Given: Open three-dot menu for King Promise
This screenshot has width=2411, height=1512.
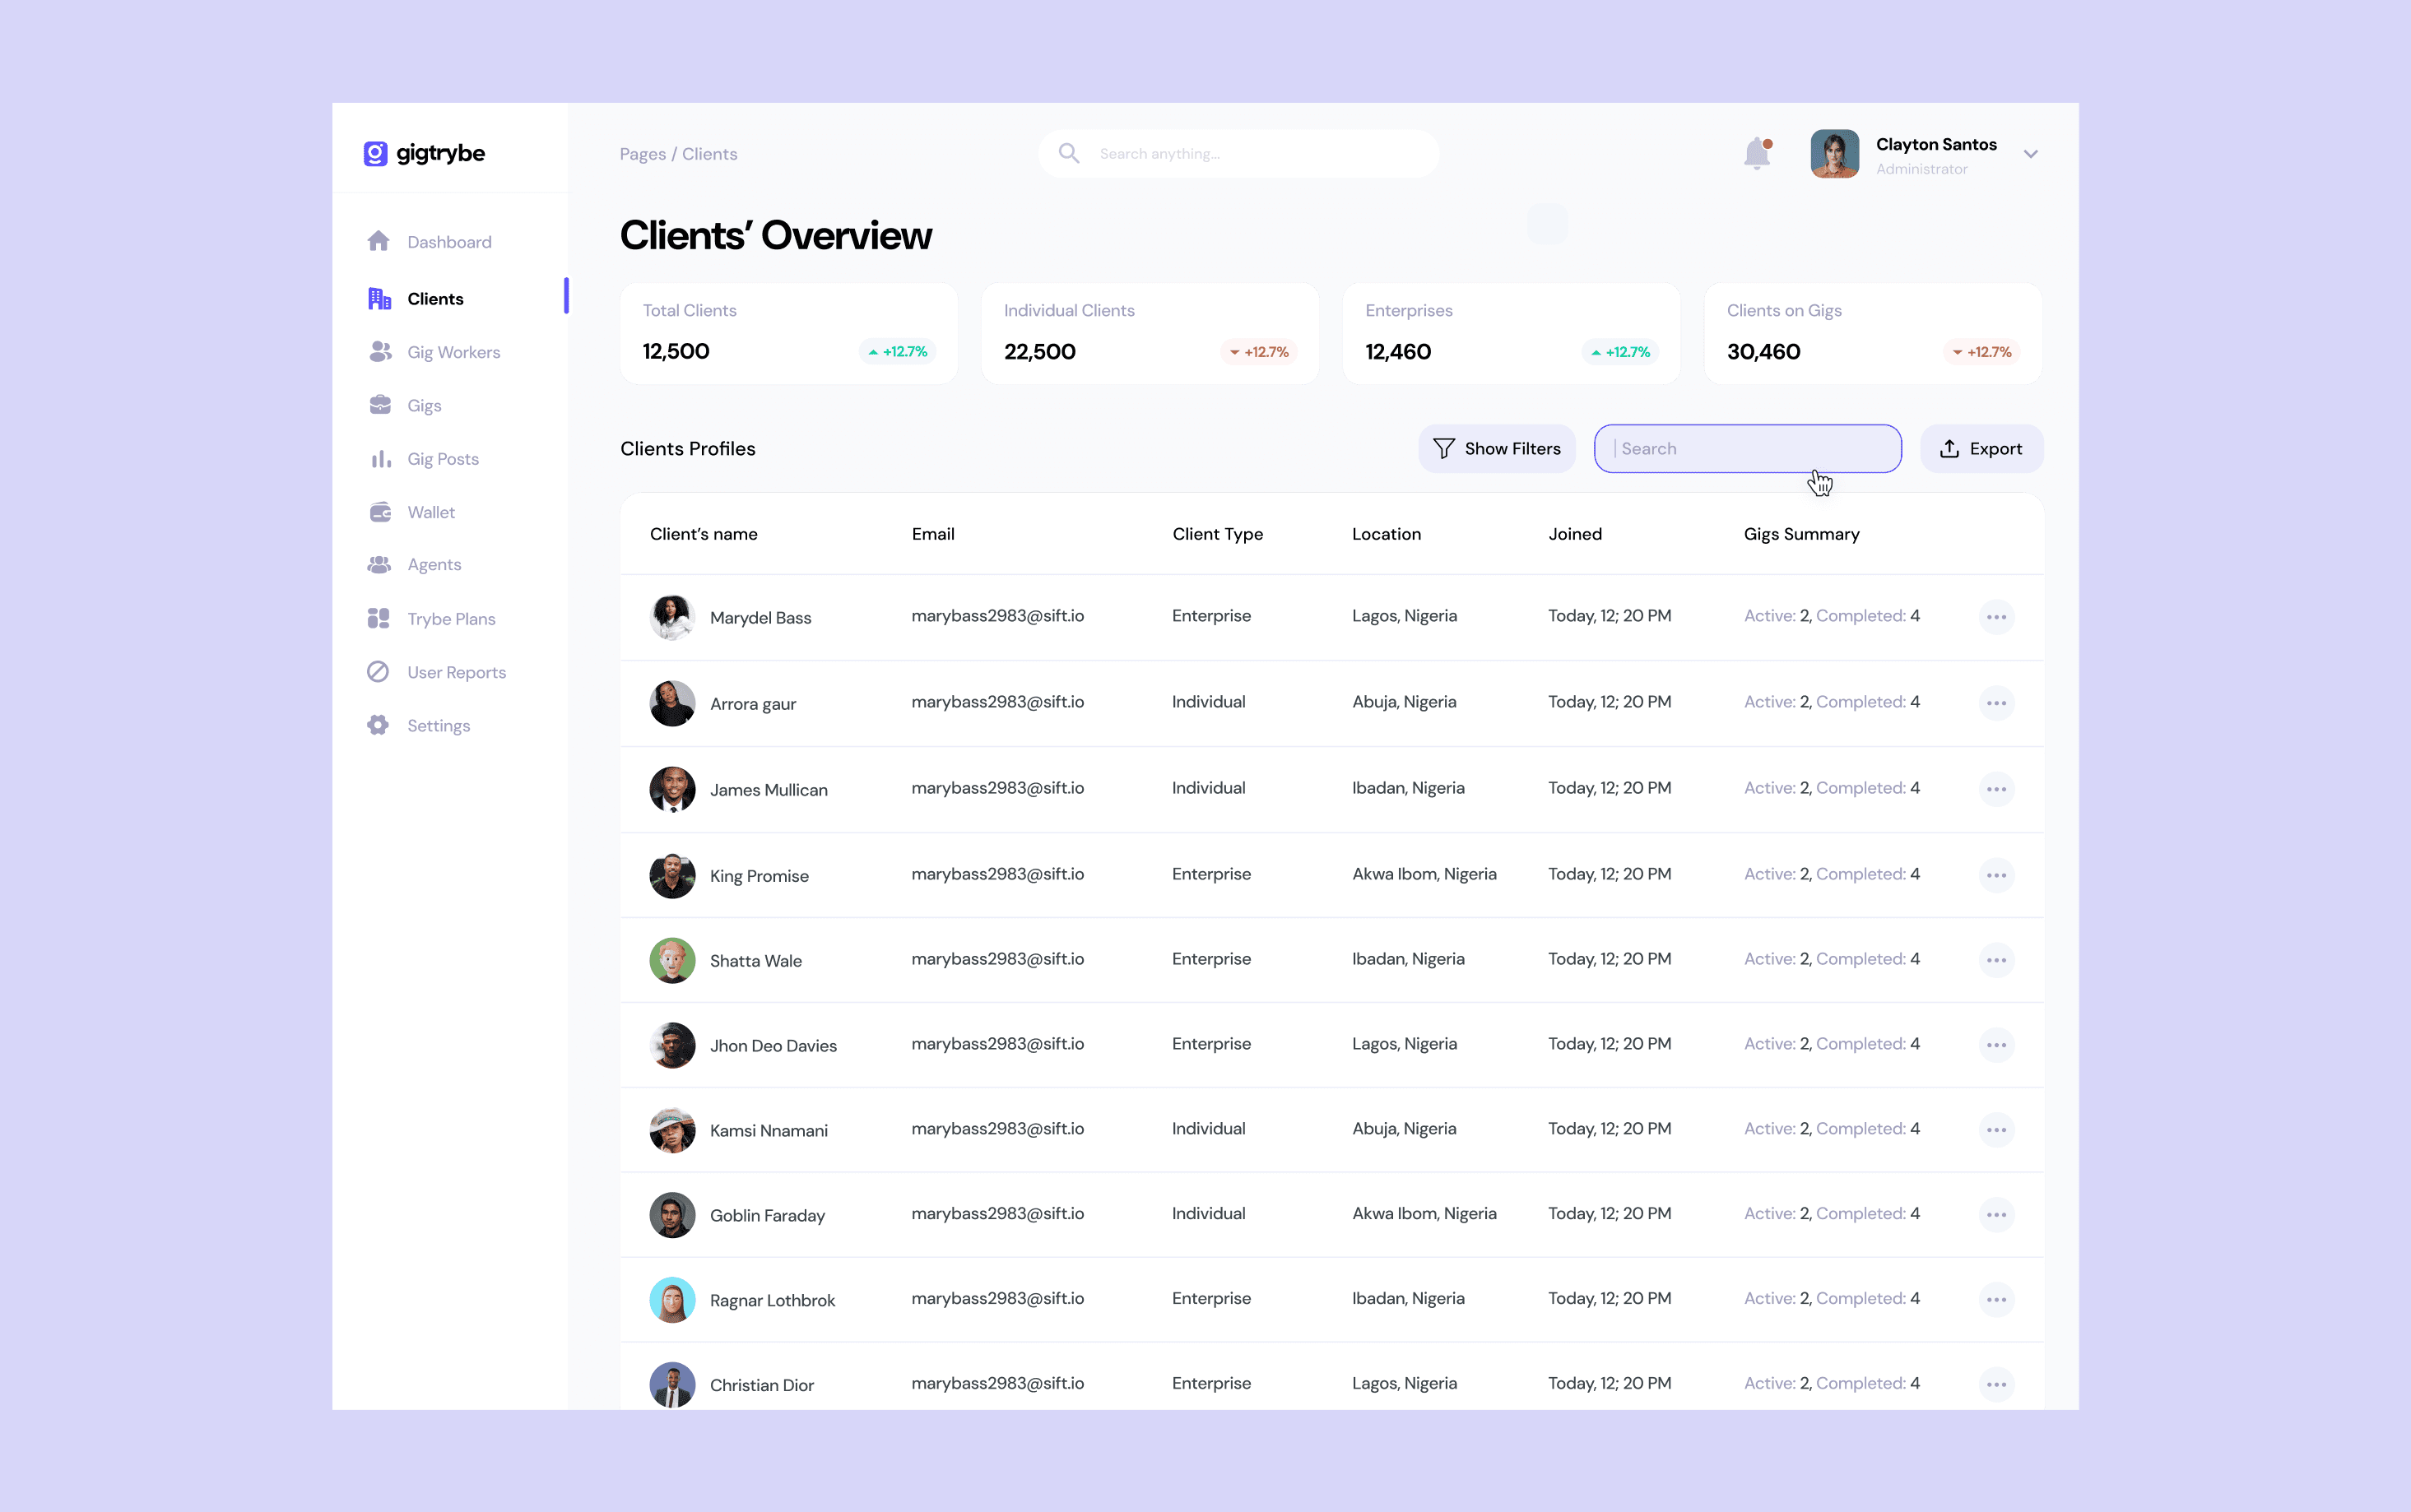Looking at the screenshot, I should (x=1996, y=875).
